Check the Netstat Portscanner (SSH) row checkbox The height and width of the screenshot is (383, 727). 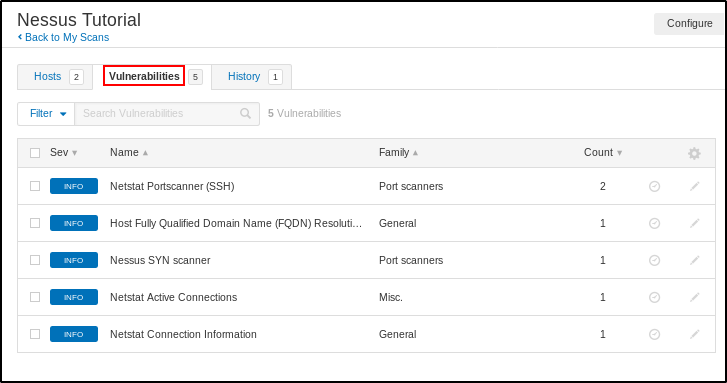point(35,186)
